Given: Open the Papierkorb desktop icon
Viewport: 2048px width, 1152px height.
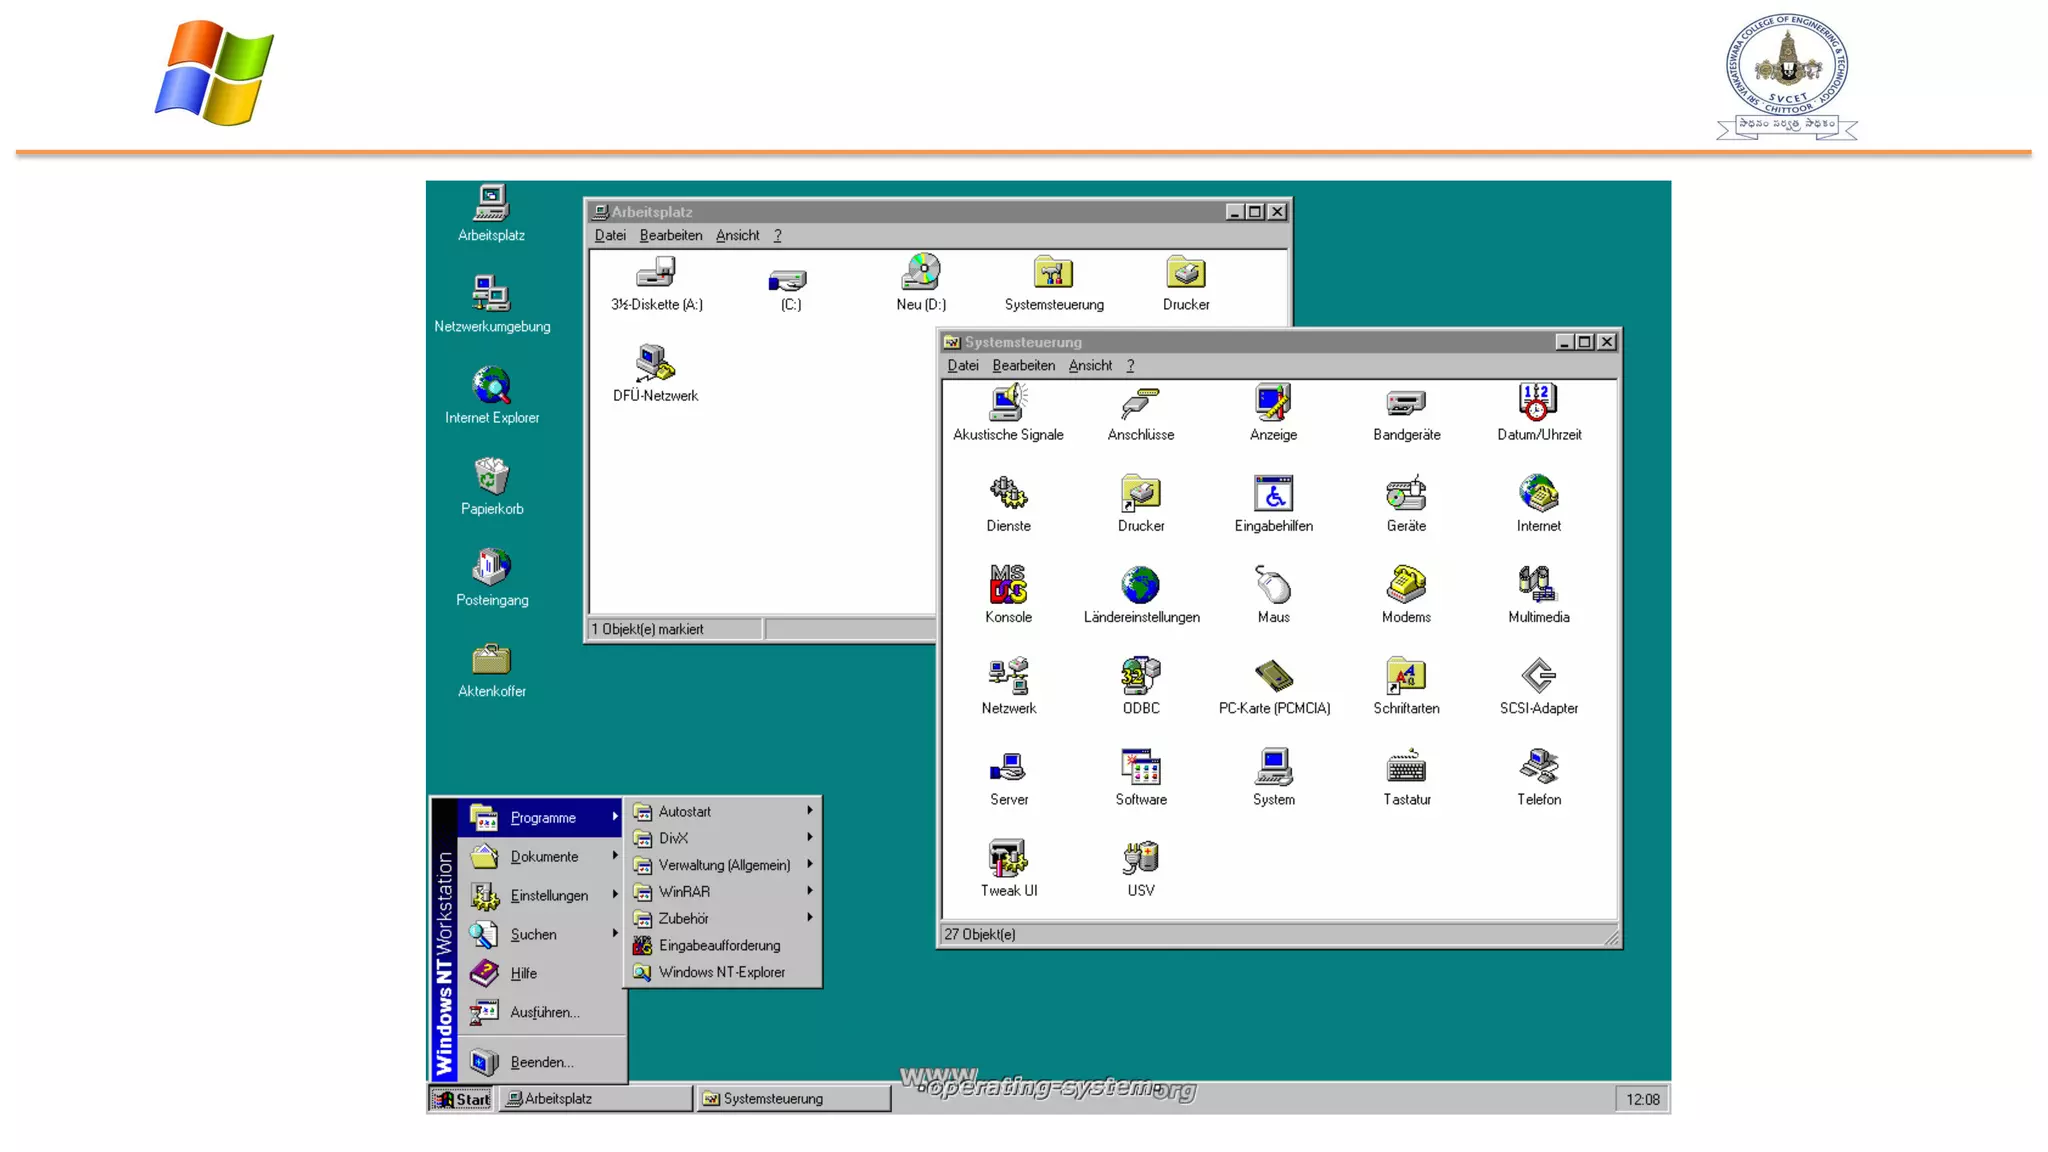Looking at the screenshot, I should [491, 477].
